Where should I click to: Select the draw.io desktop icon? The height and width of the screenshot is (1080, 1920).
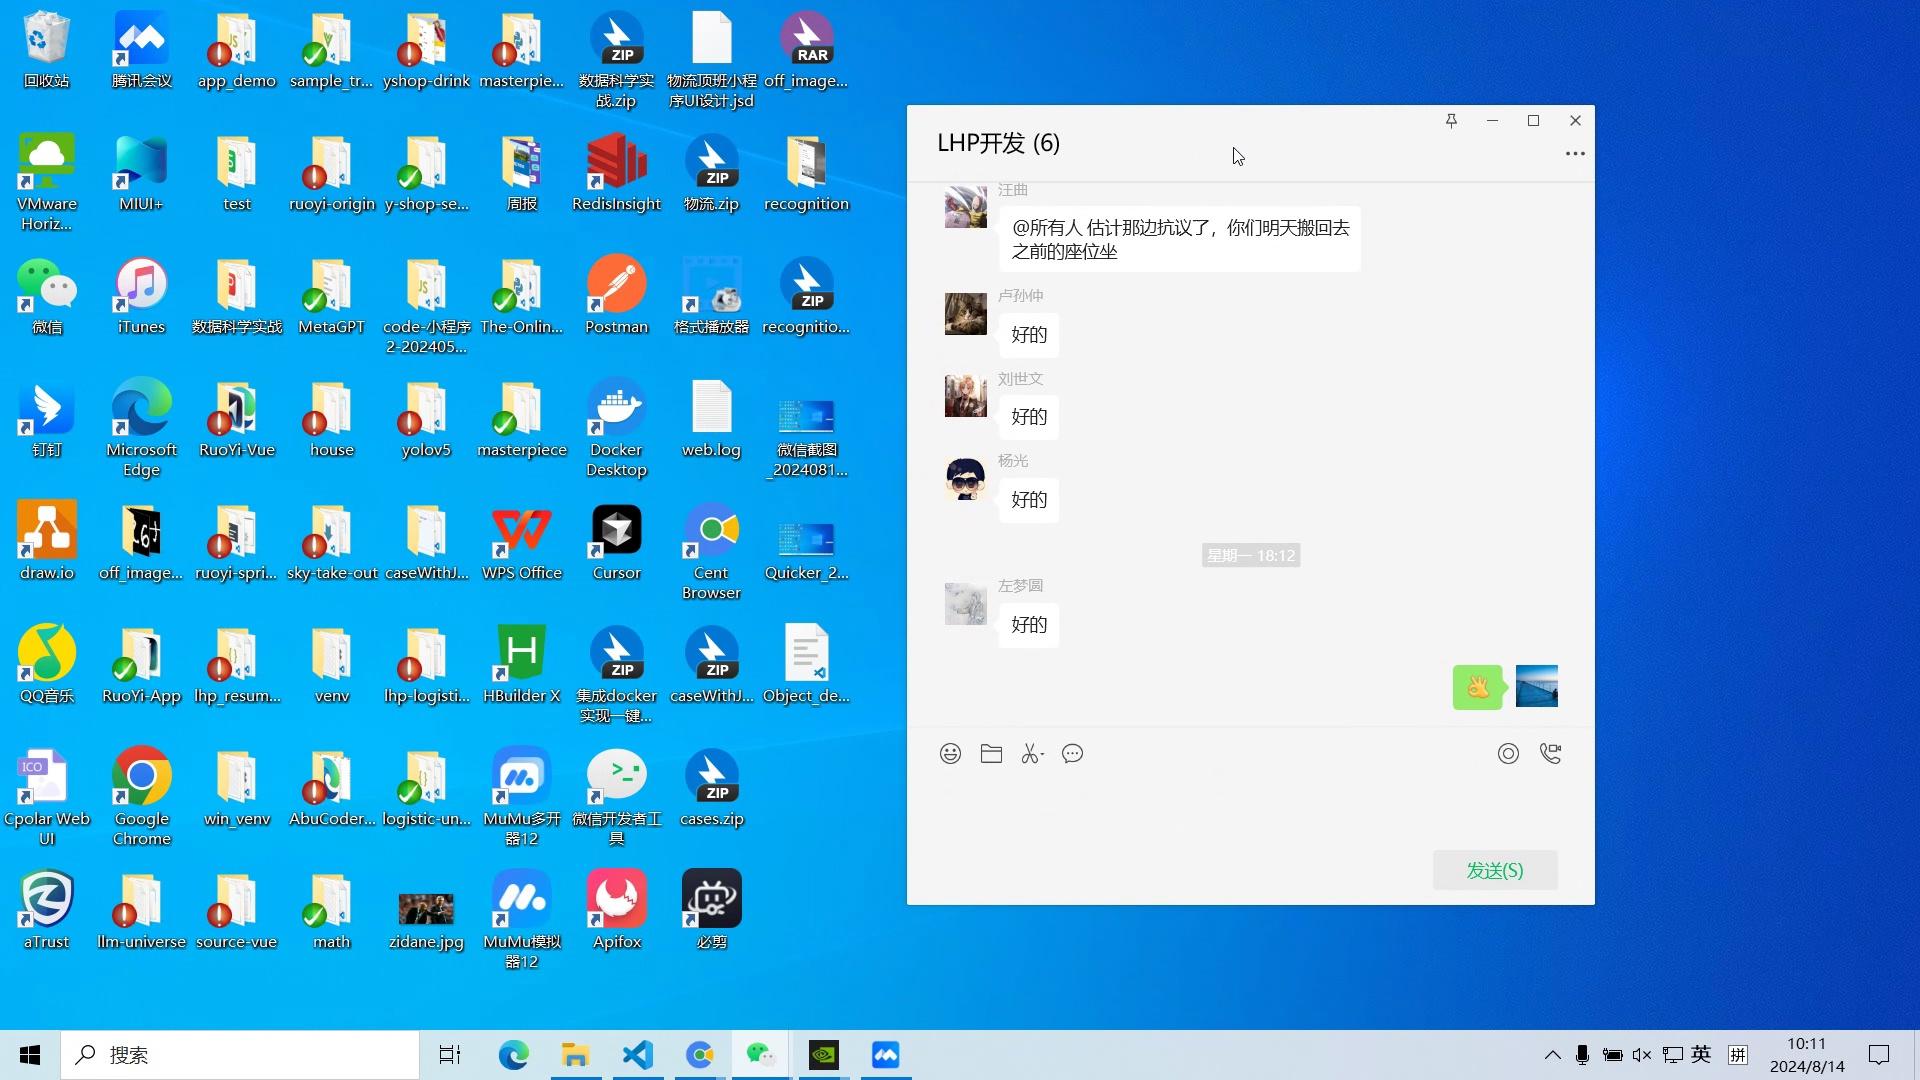tap(47, 542)
